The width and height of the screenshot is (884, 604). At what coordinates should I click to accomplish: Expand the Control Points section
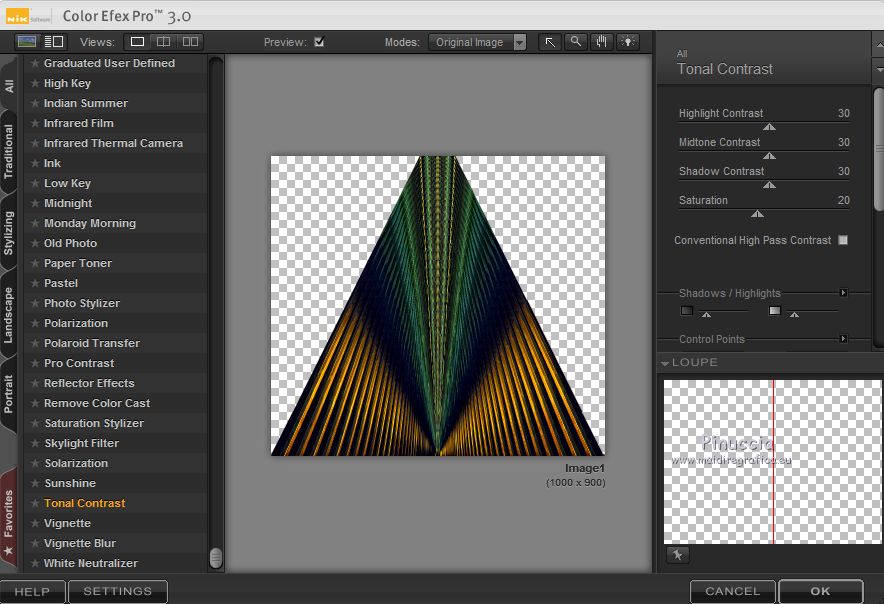tap(843, 339)
